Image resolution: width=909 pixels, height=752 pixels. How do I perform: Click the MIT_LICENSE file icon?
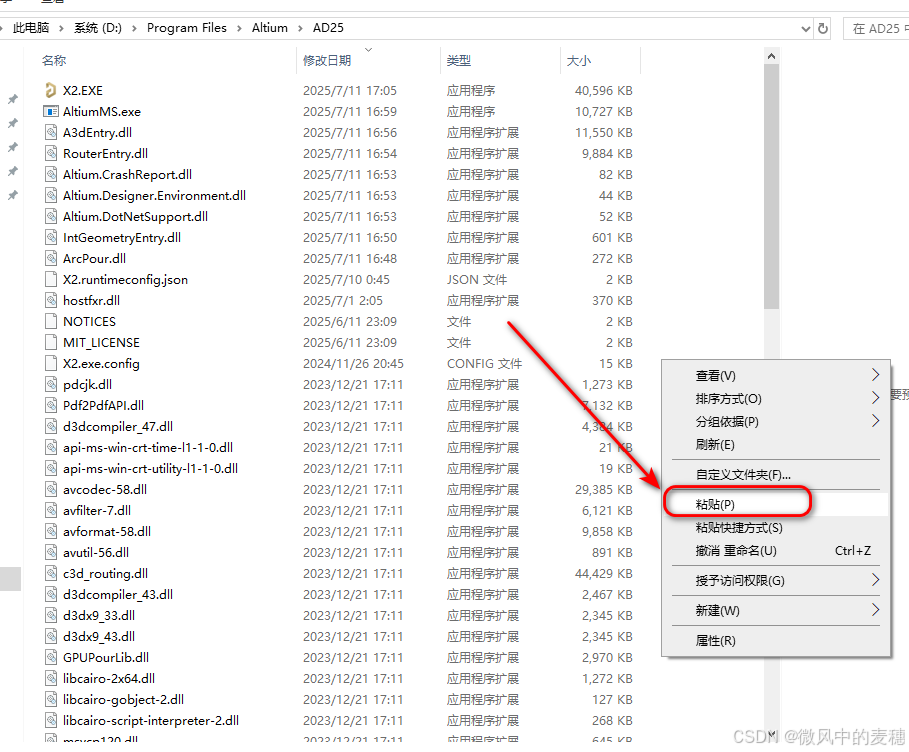(51, 342)
